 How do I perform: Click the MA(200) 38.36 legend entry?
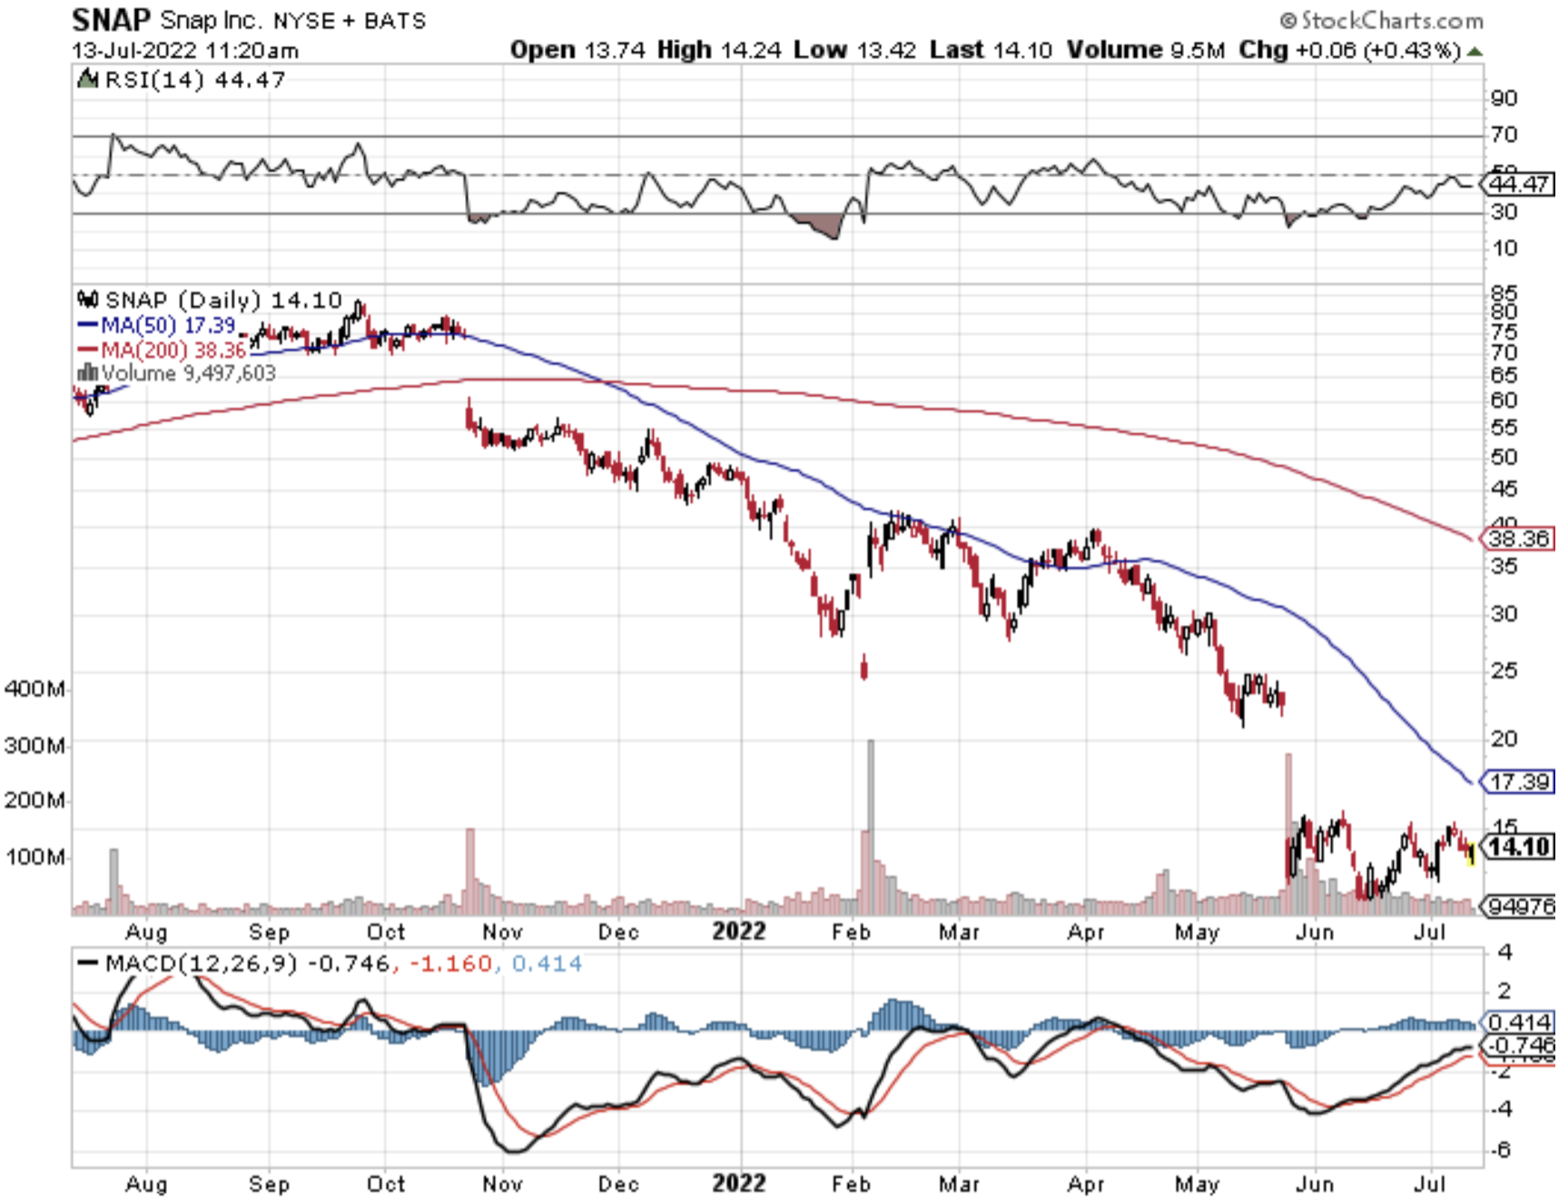point(174,350)
